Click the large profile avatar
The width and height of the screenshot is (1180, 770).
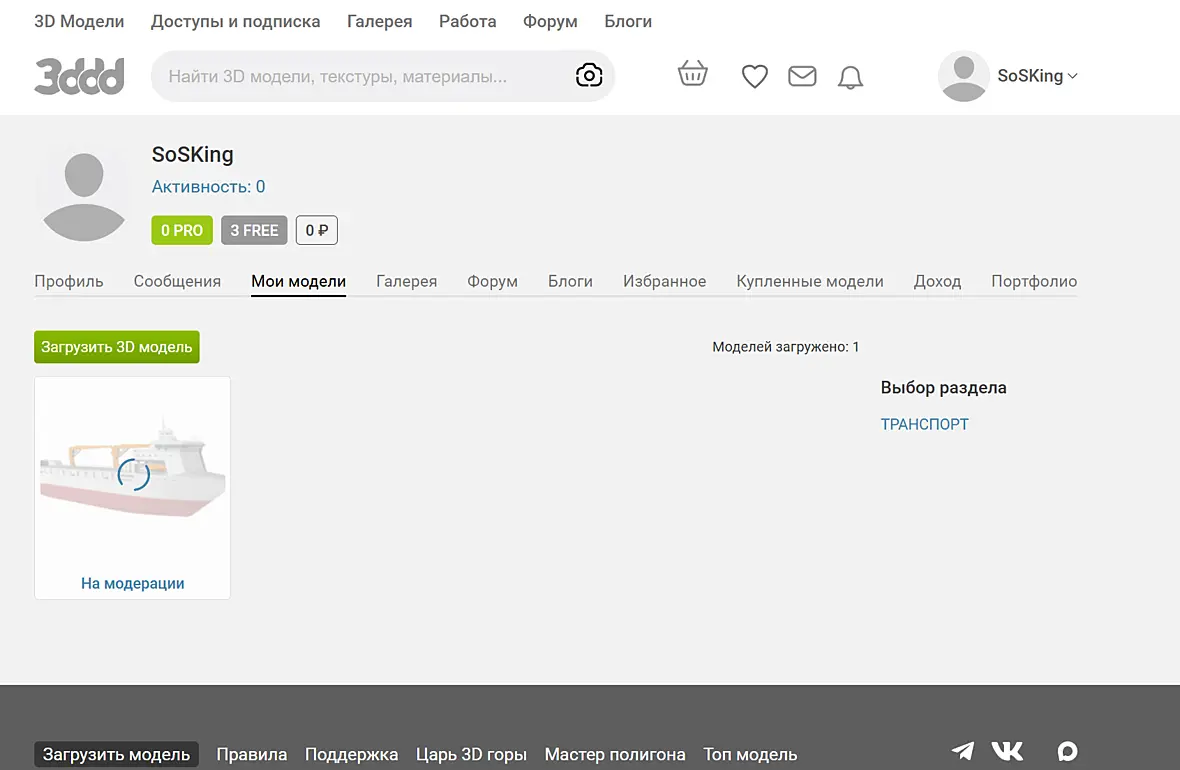84,197
